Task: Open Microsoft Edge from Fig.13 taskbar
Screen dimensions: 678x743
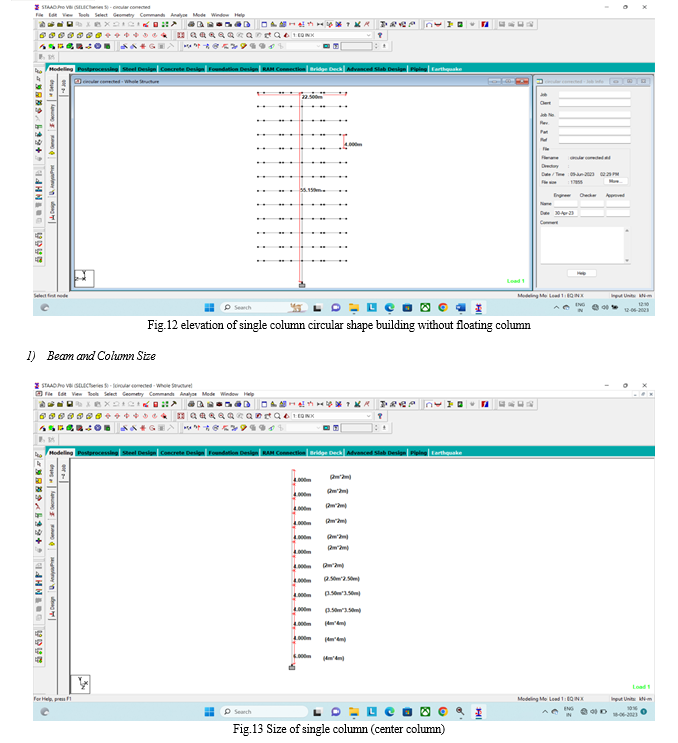Action: 389,712
